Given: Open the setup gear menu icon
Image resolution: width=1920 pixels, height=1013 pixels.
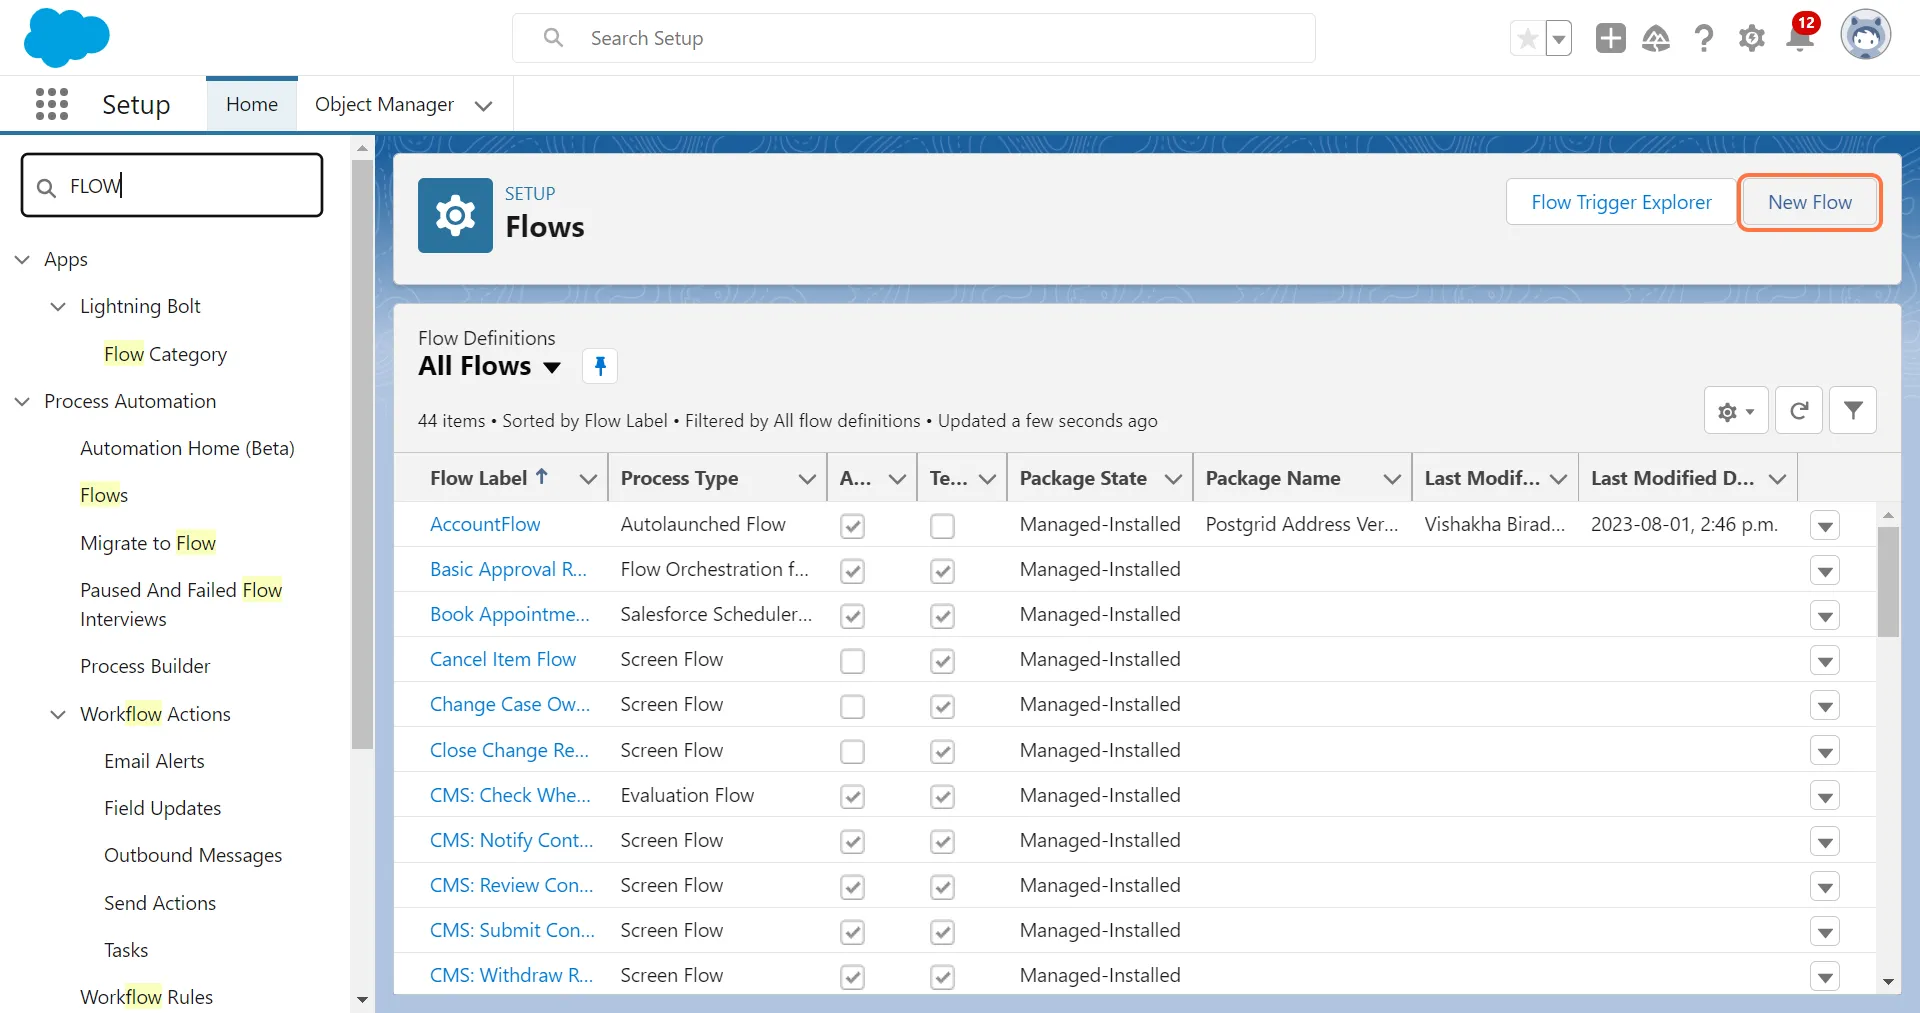Looking at the screenshot, I should (1751, 39).
